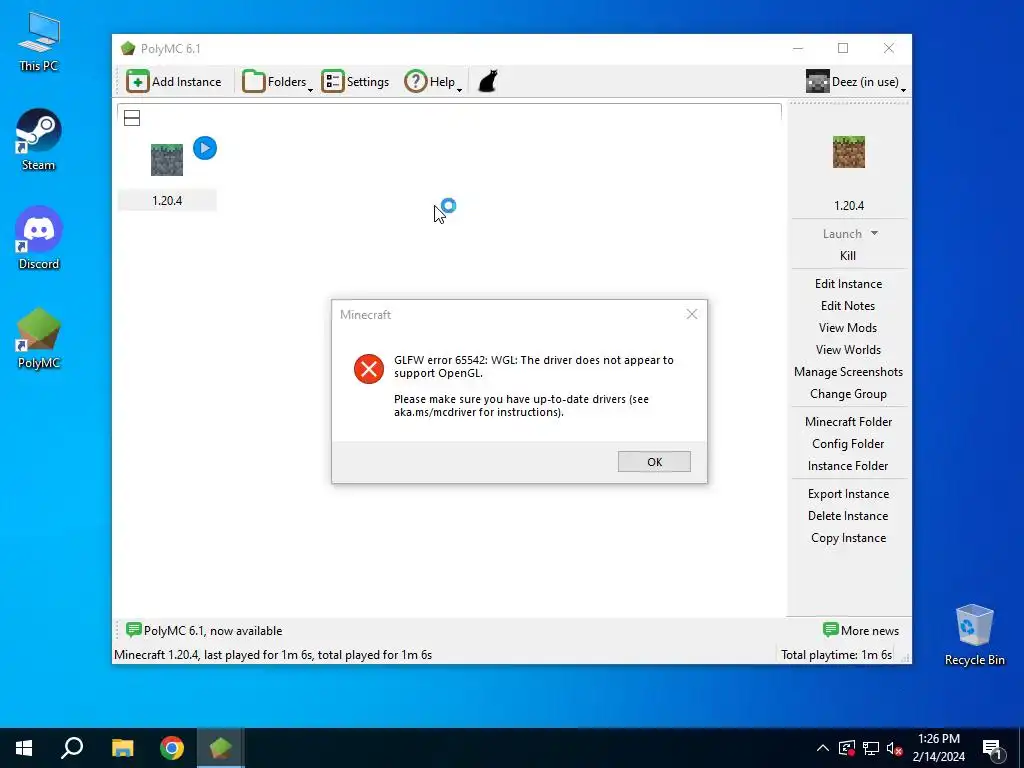Click Export Instance
The width and height of the screenshot is (1024, 768).
pyautogui.click(x=848, y=494)
